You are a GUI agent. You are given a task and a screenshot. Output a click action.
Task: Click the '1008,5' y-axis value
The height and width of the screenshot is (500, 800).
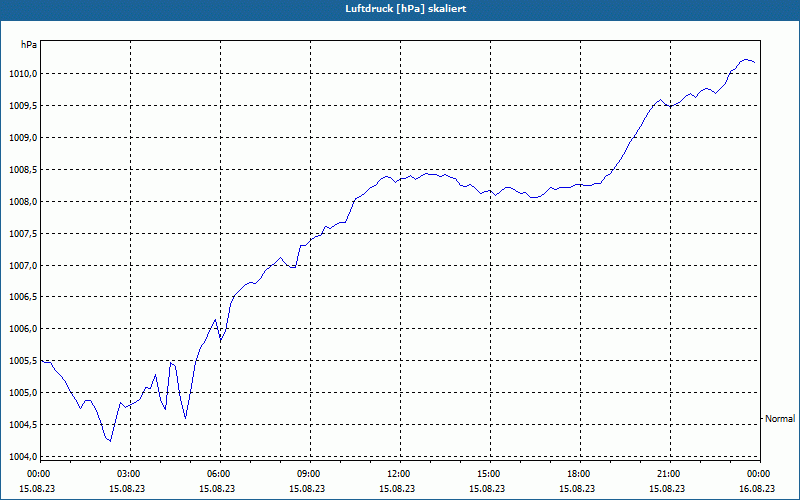23,169
